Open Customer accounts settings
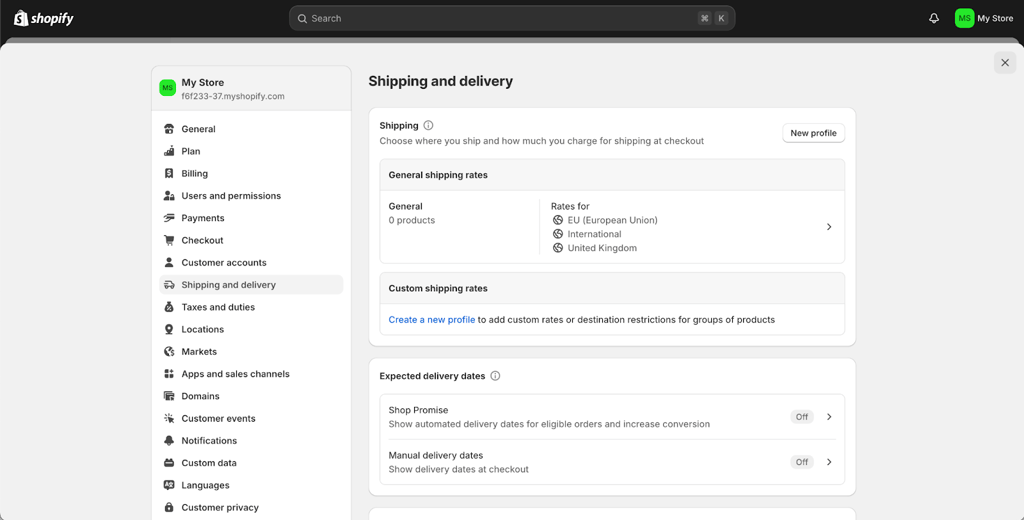The height and width of the screenshot is (520, 1024). point(251,262)
